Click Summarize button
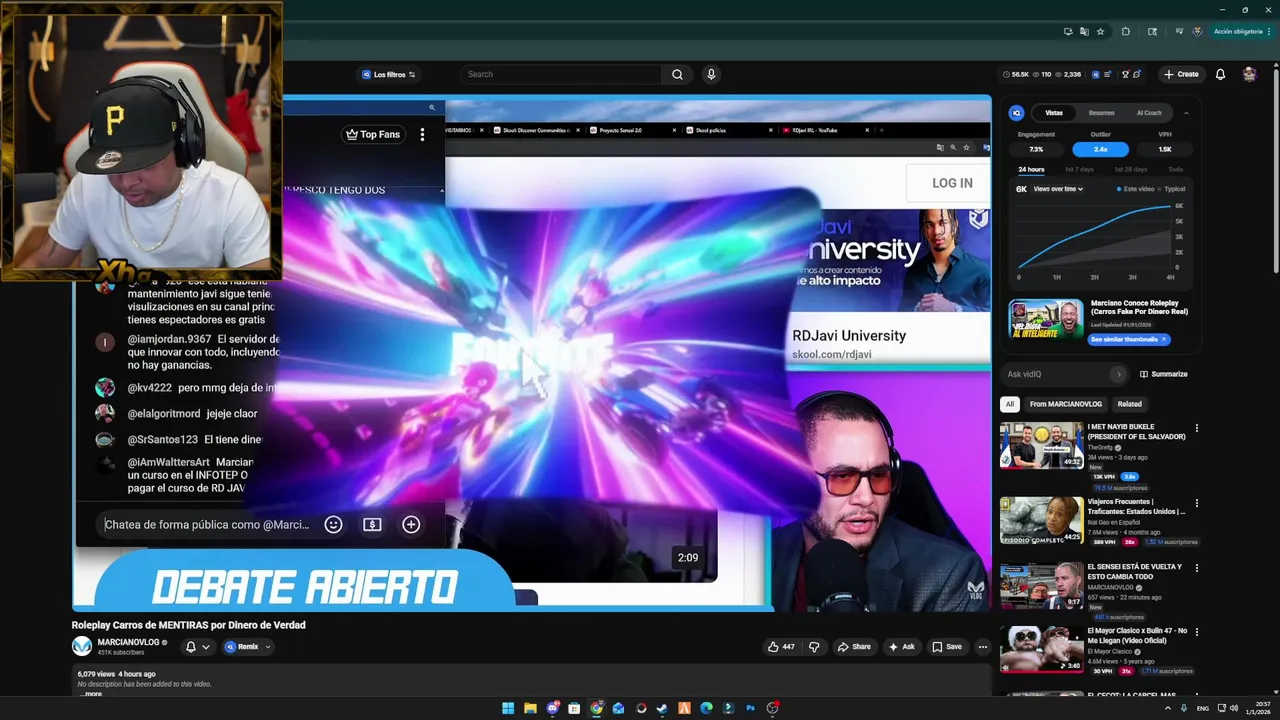1280x720 pixels. 1164,374
